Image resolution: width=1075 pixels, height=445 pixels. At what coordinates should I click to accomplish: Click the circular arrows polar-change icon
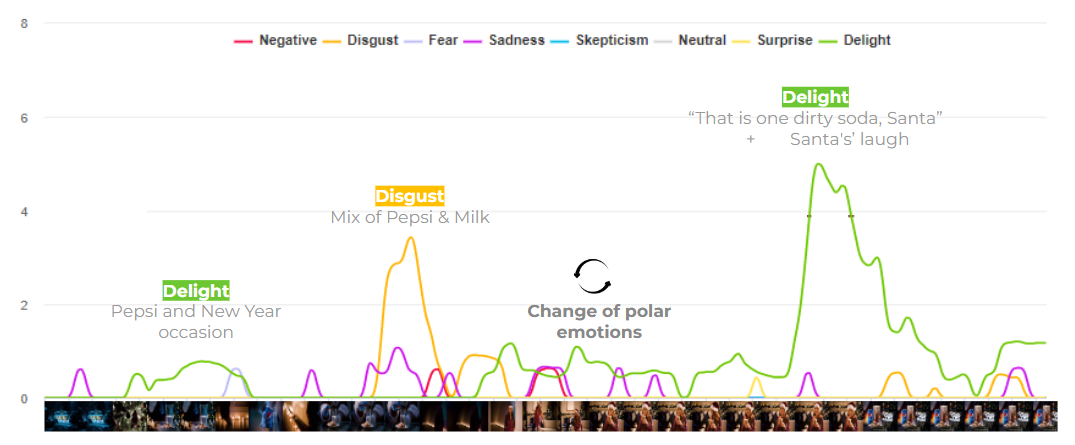pos(592,275)
